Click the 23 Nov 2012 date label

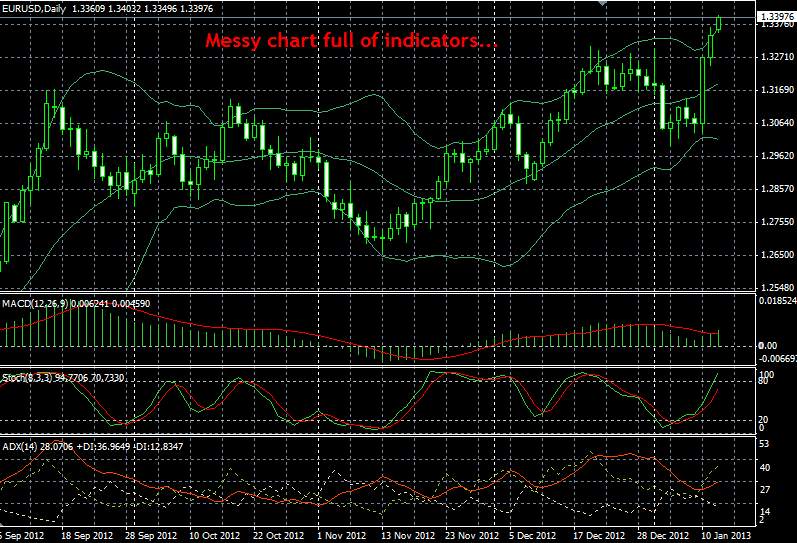click(x=472, y=536)
